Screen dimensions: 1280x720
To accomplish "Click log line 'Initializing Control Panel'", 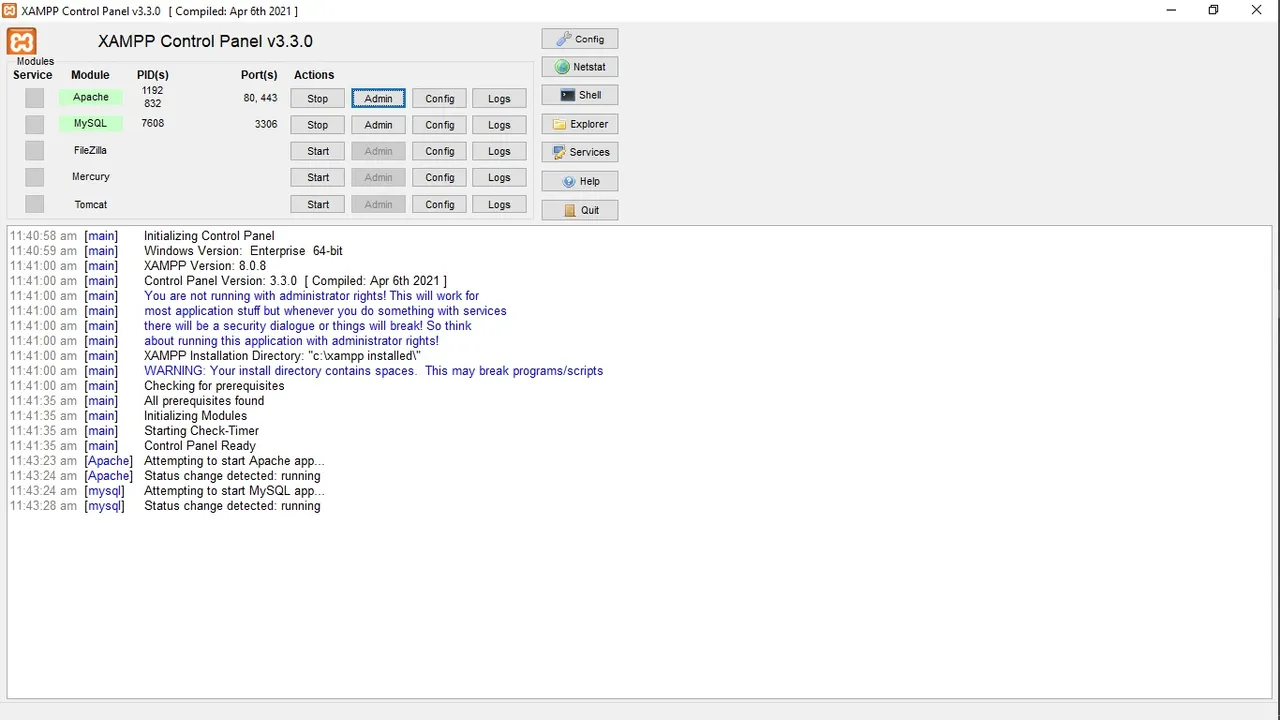I will click(x=209, y=236).
